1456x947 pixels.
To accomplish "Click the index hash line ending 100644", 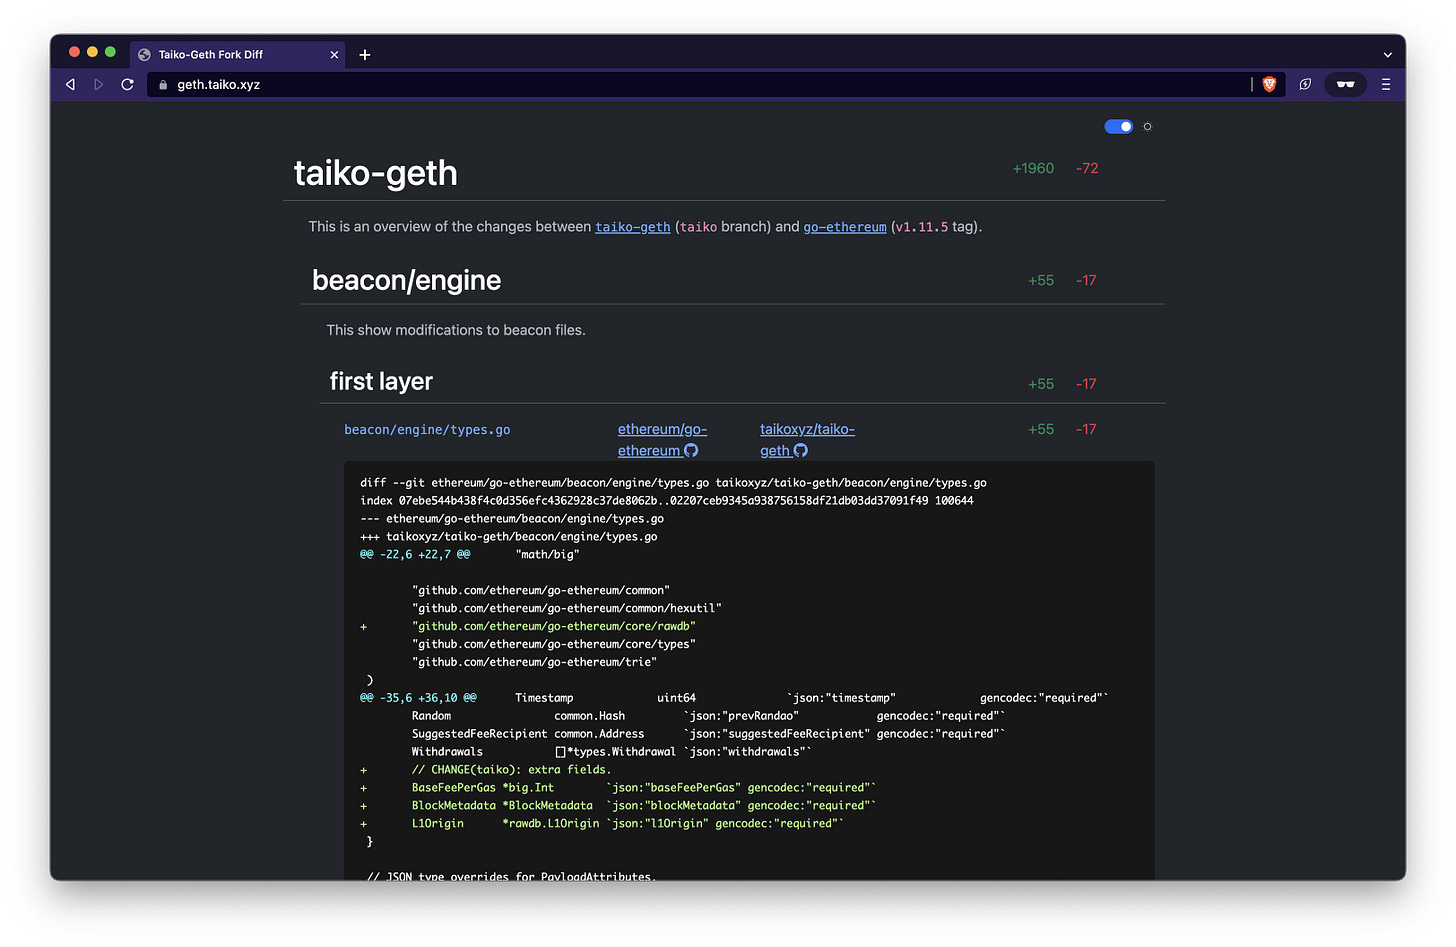I will 667,501.
